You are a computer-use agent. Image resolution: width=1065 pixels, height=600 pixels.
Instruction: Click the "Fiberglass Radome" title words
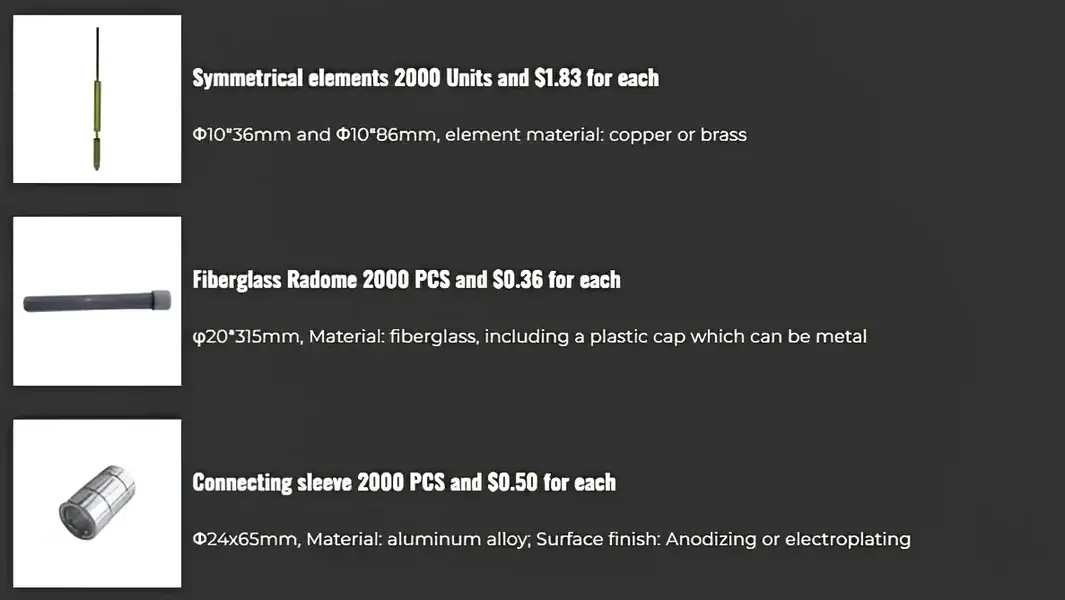[274, 280]
